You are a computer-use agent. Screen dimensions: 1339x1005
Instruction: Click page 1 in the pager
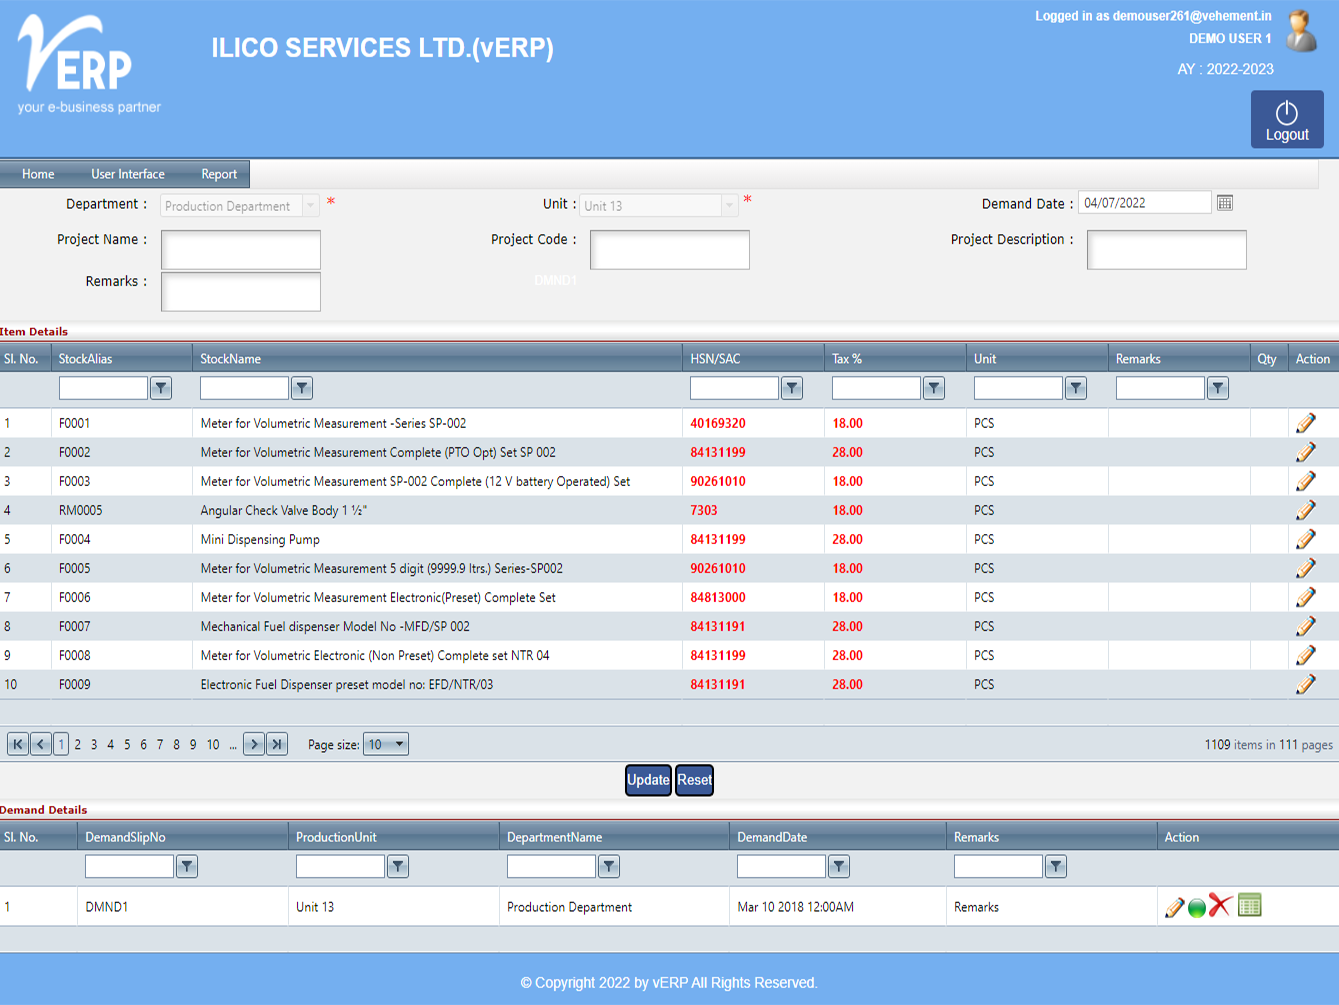click(61, 744)
